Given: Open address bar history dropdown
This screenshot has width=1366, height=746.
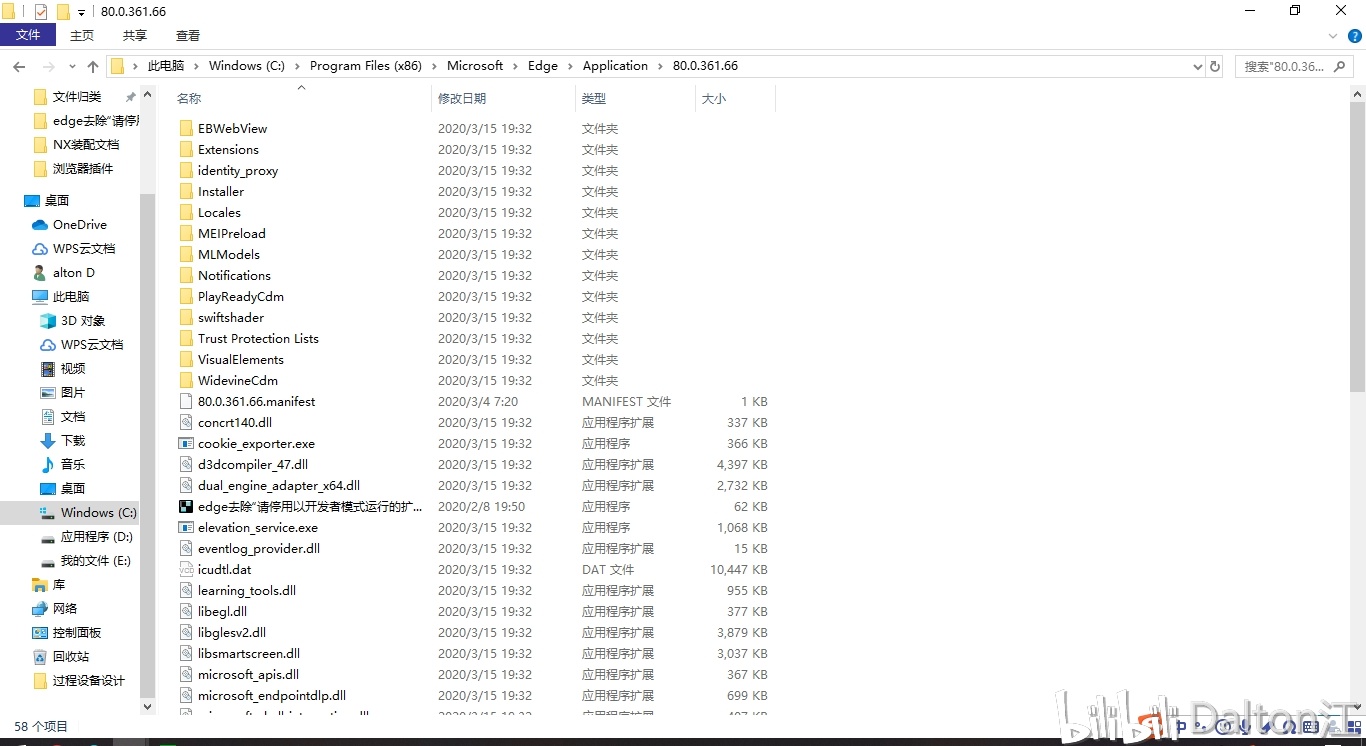Looking at the screenshot, I should pos(1198,66).
